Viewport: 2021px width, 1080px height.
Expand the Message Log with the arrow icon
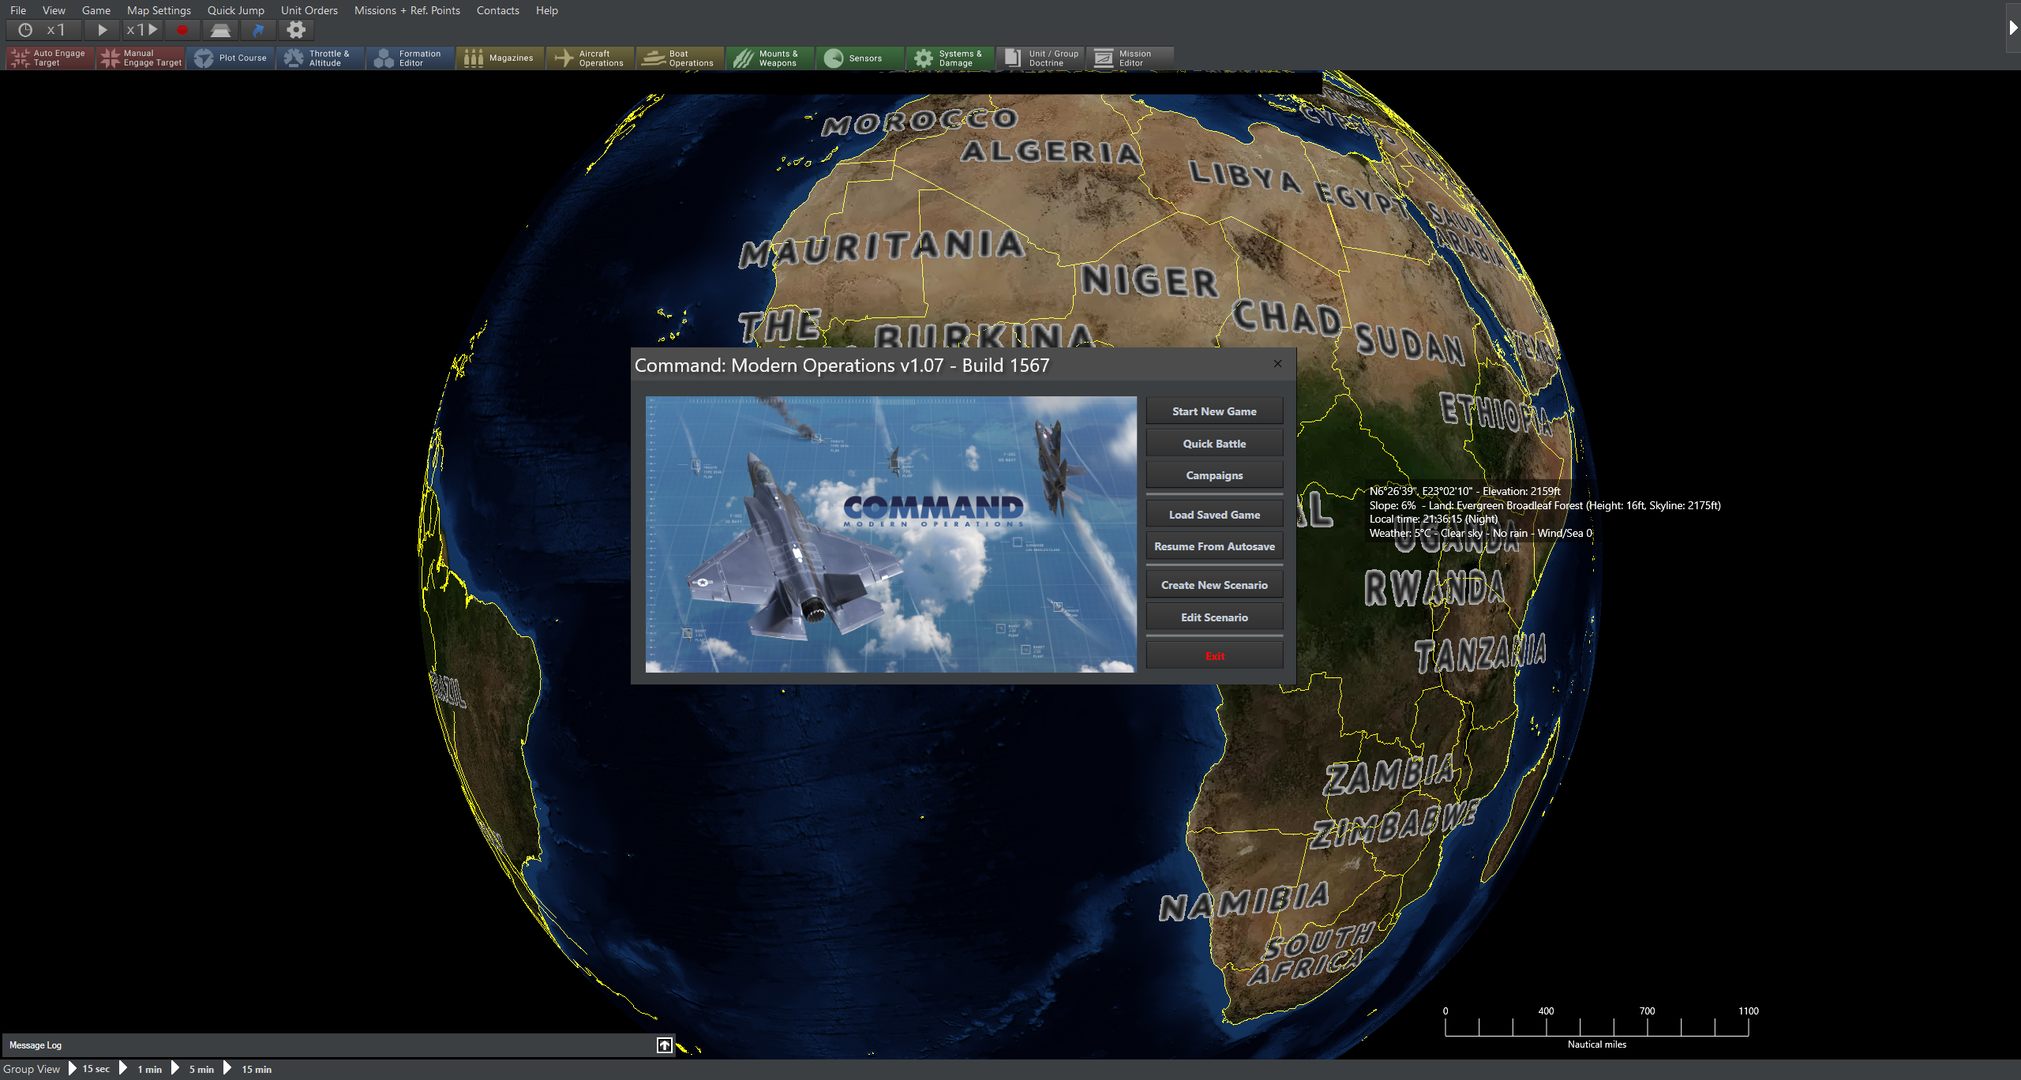(x=664, y=1045)
